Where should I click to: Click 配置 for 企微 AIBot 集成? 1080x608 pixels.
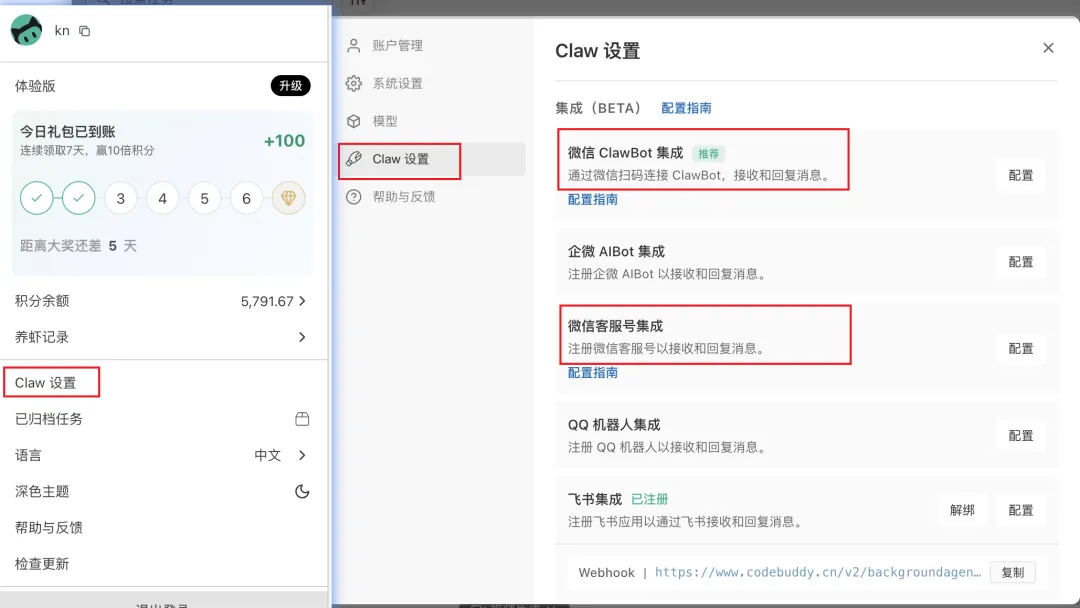pyautogui.click(x=1021, y=262)
